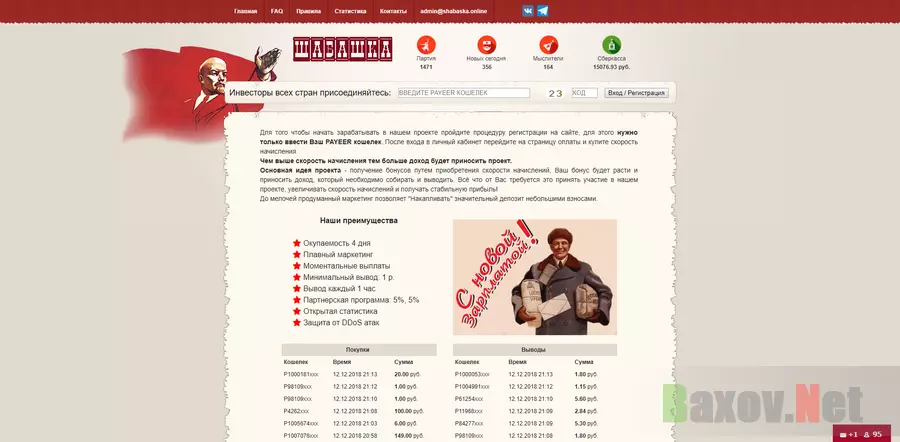
Task: Click the Новых сегодня icon
Action: coord(486,45)
